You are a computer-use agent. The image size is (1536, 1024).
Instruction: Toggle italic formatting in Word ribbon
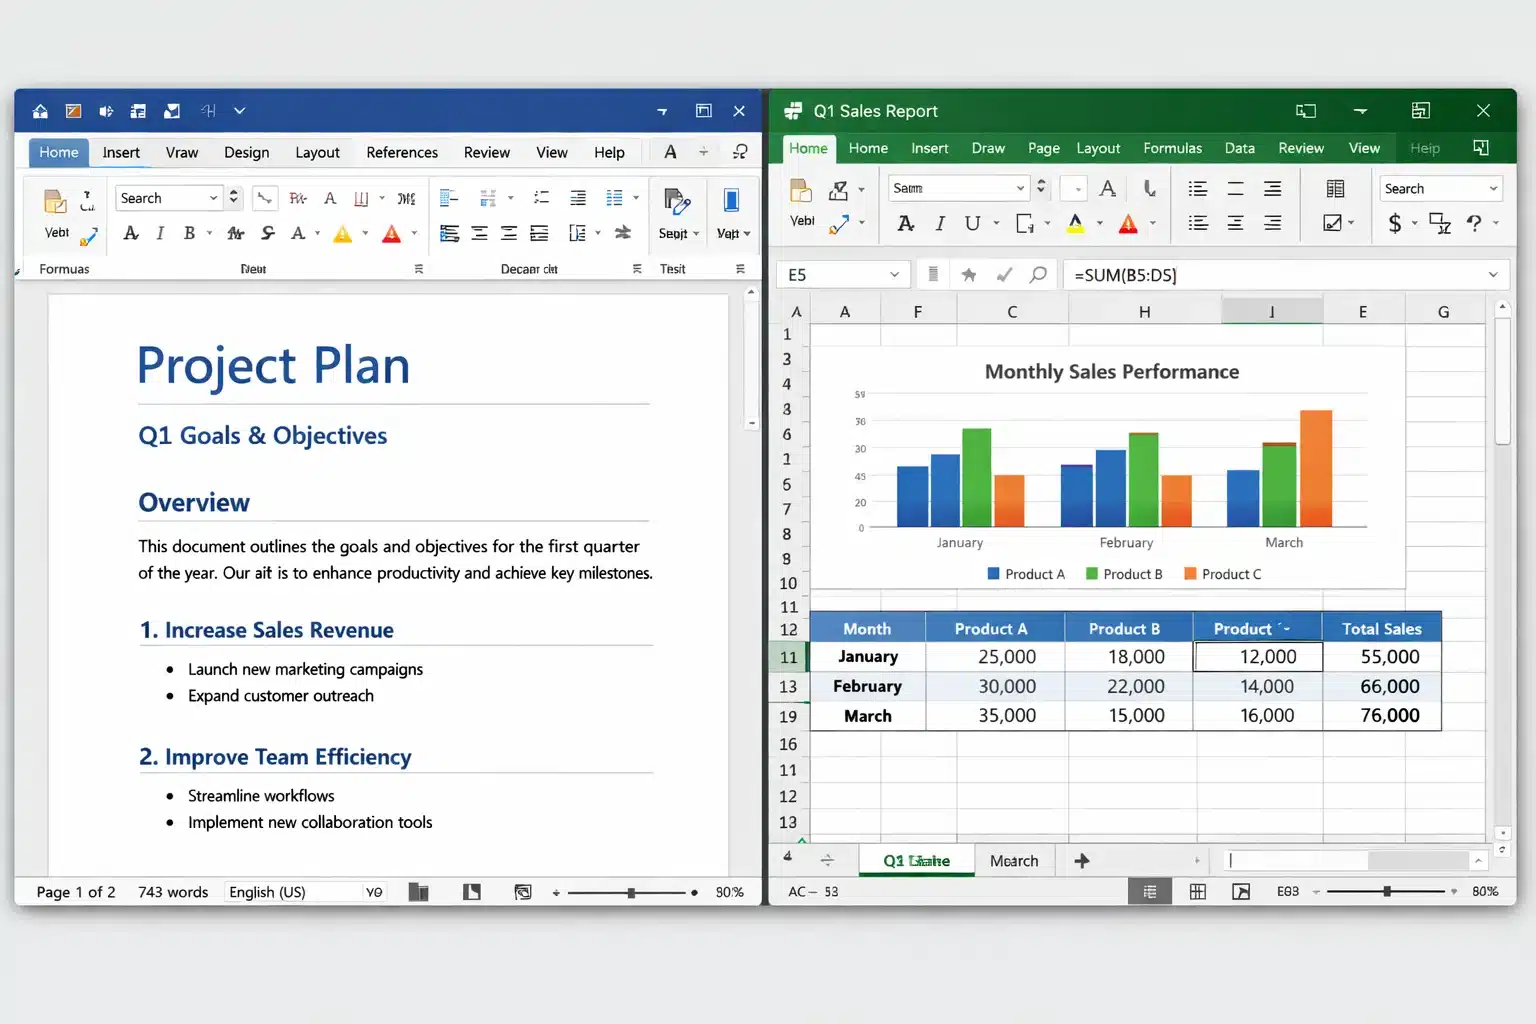[160, 232]
